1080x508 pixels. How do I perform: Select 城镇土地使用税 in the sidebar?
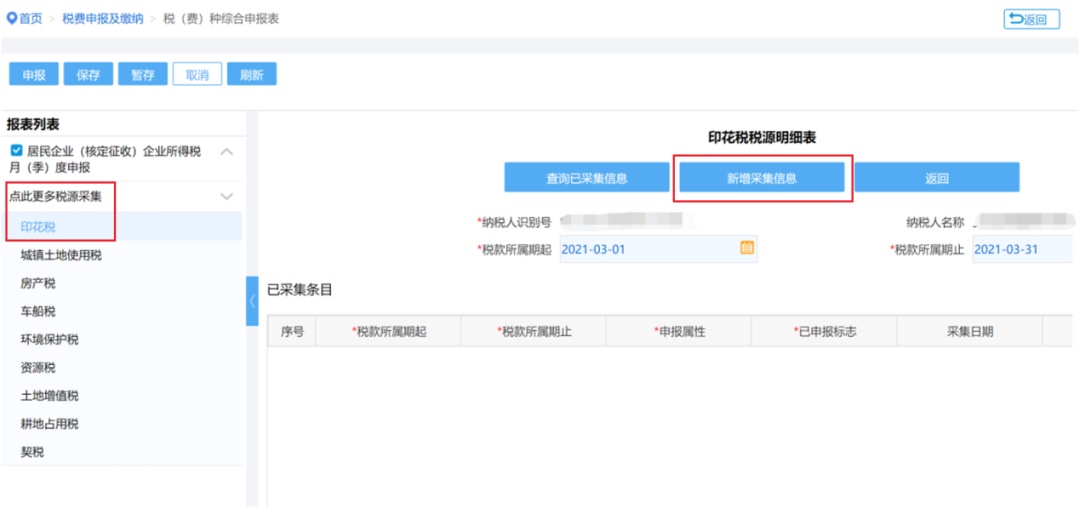point(61,255)
